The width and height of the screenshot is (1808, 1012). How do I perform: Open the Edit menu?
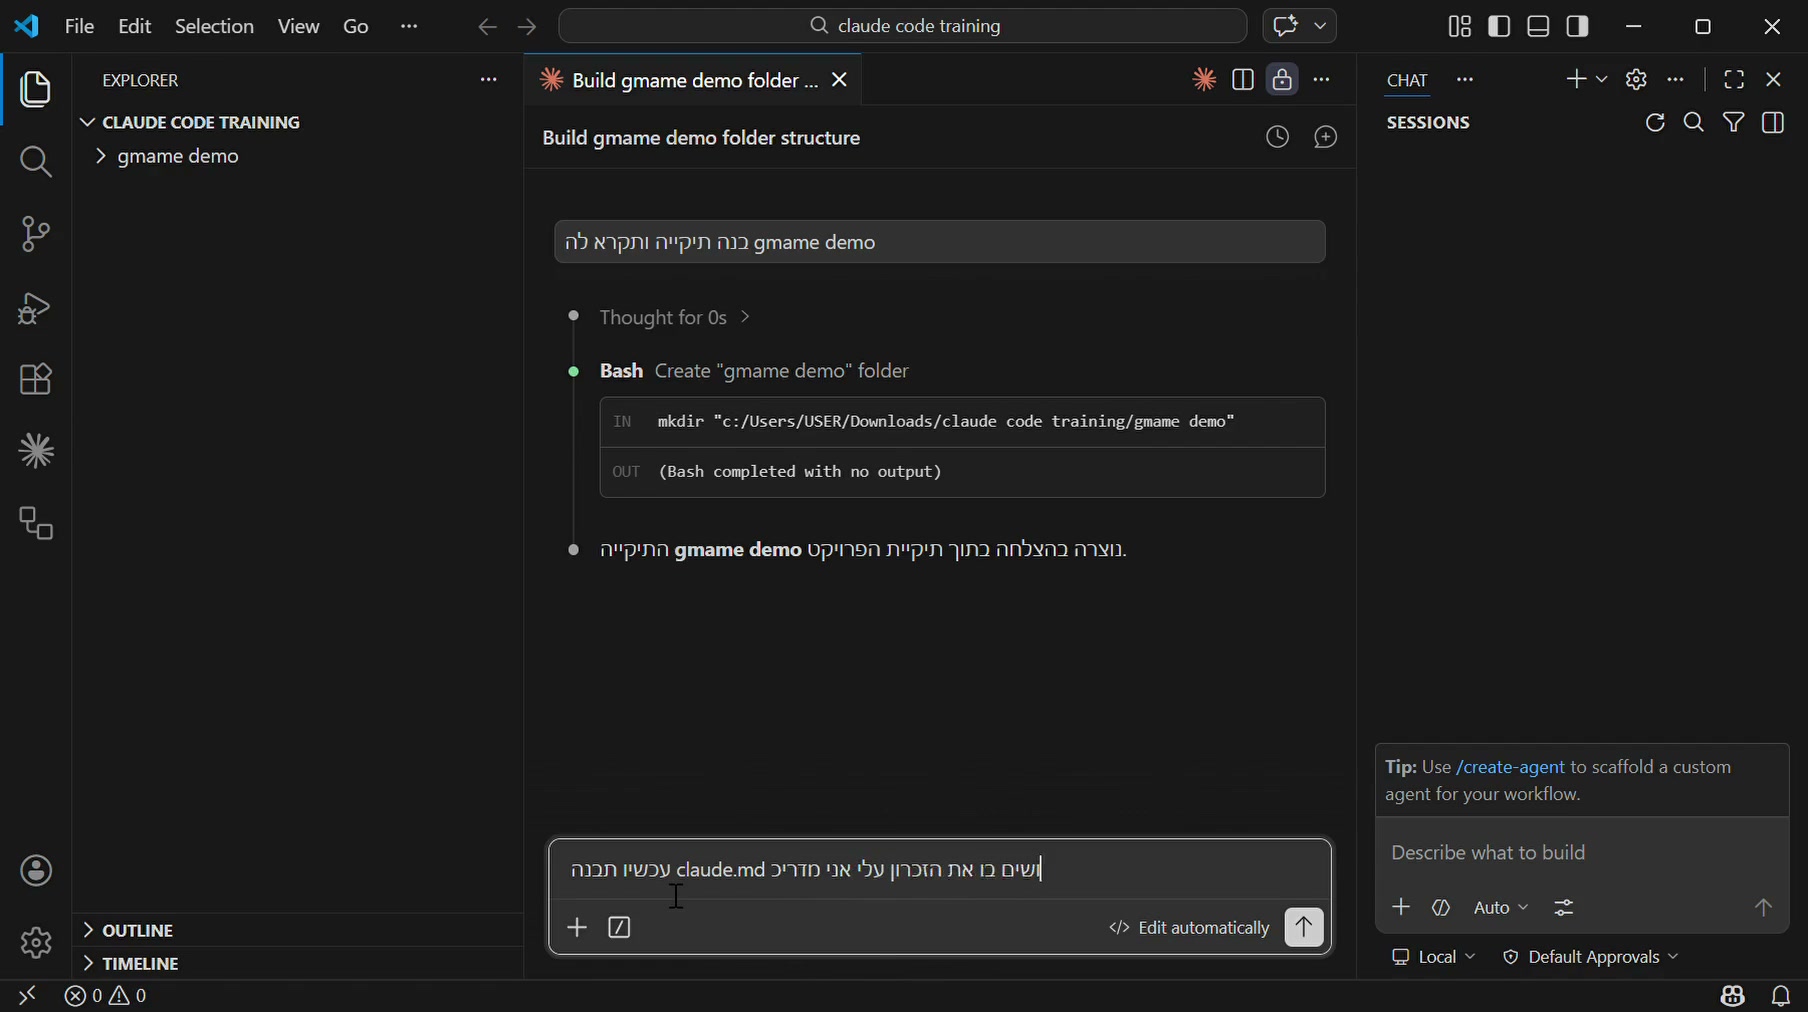coord(134,27)
